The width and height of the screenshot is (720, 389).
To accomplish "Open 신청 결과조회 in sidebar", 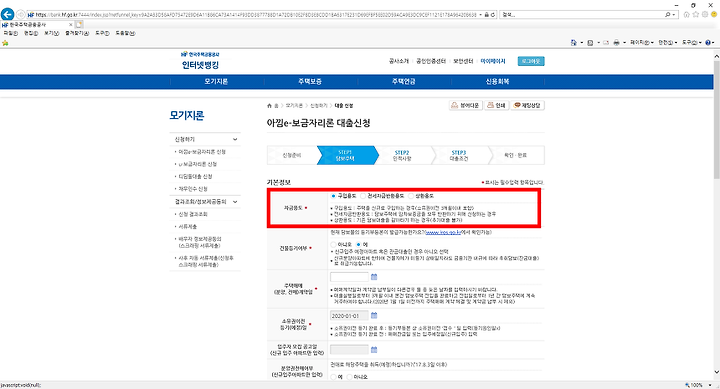I will tap(193, 214).
